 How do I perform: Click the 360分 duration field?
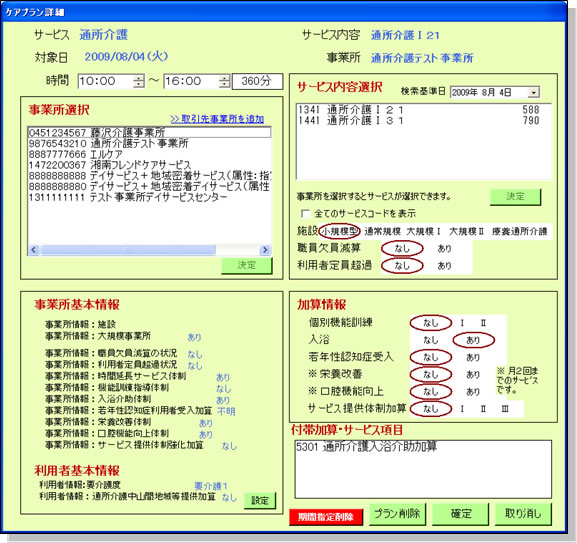coord(257,81)
